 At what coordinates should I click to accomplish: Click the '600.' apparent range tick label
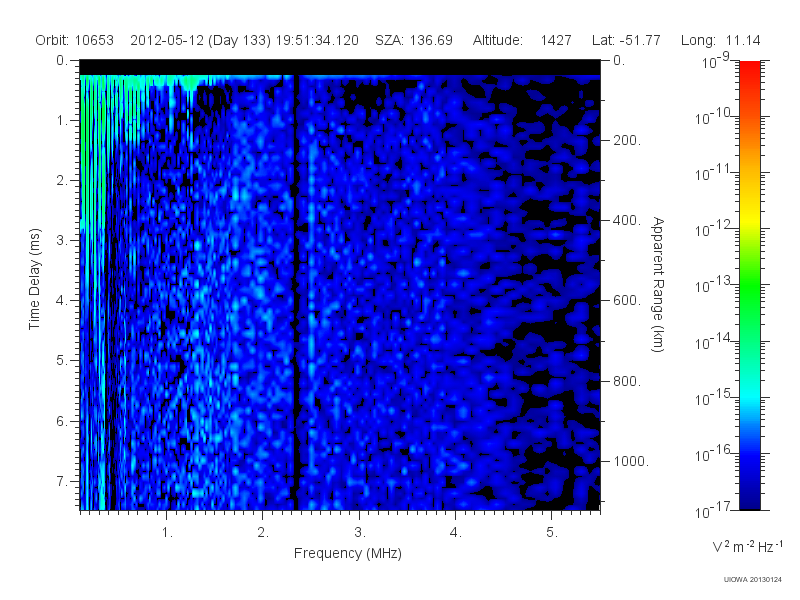(627, 301)
